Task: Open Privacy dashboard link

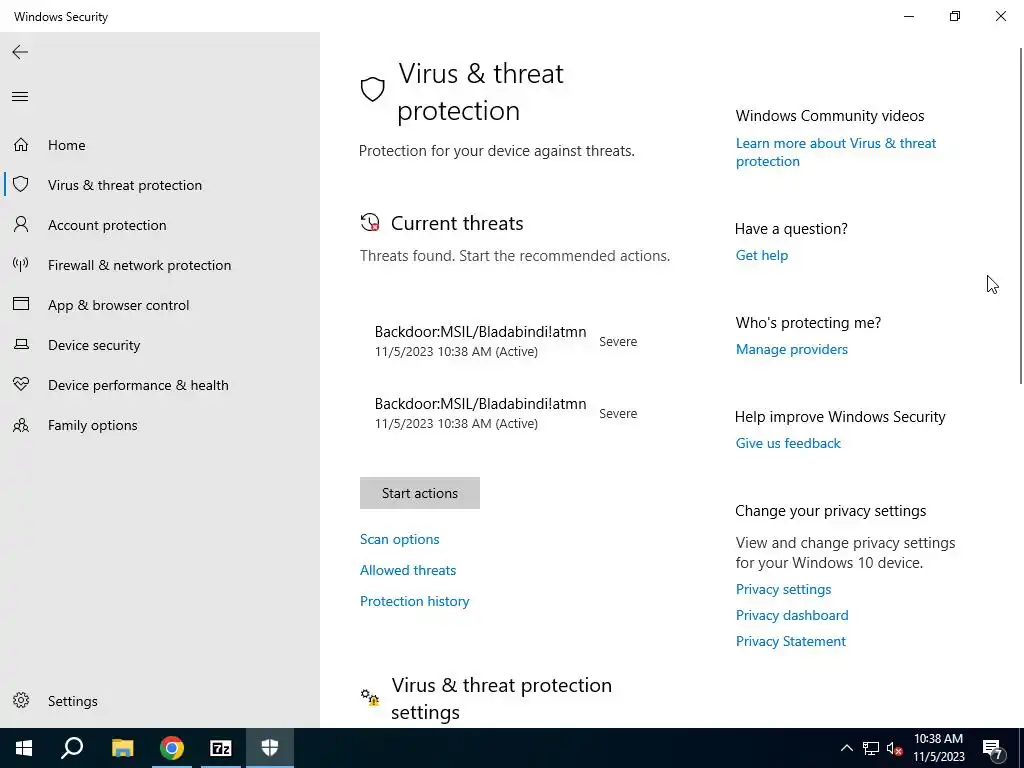Action: pos(792,615)
